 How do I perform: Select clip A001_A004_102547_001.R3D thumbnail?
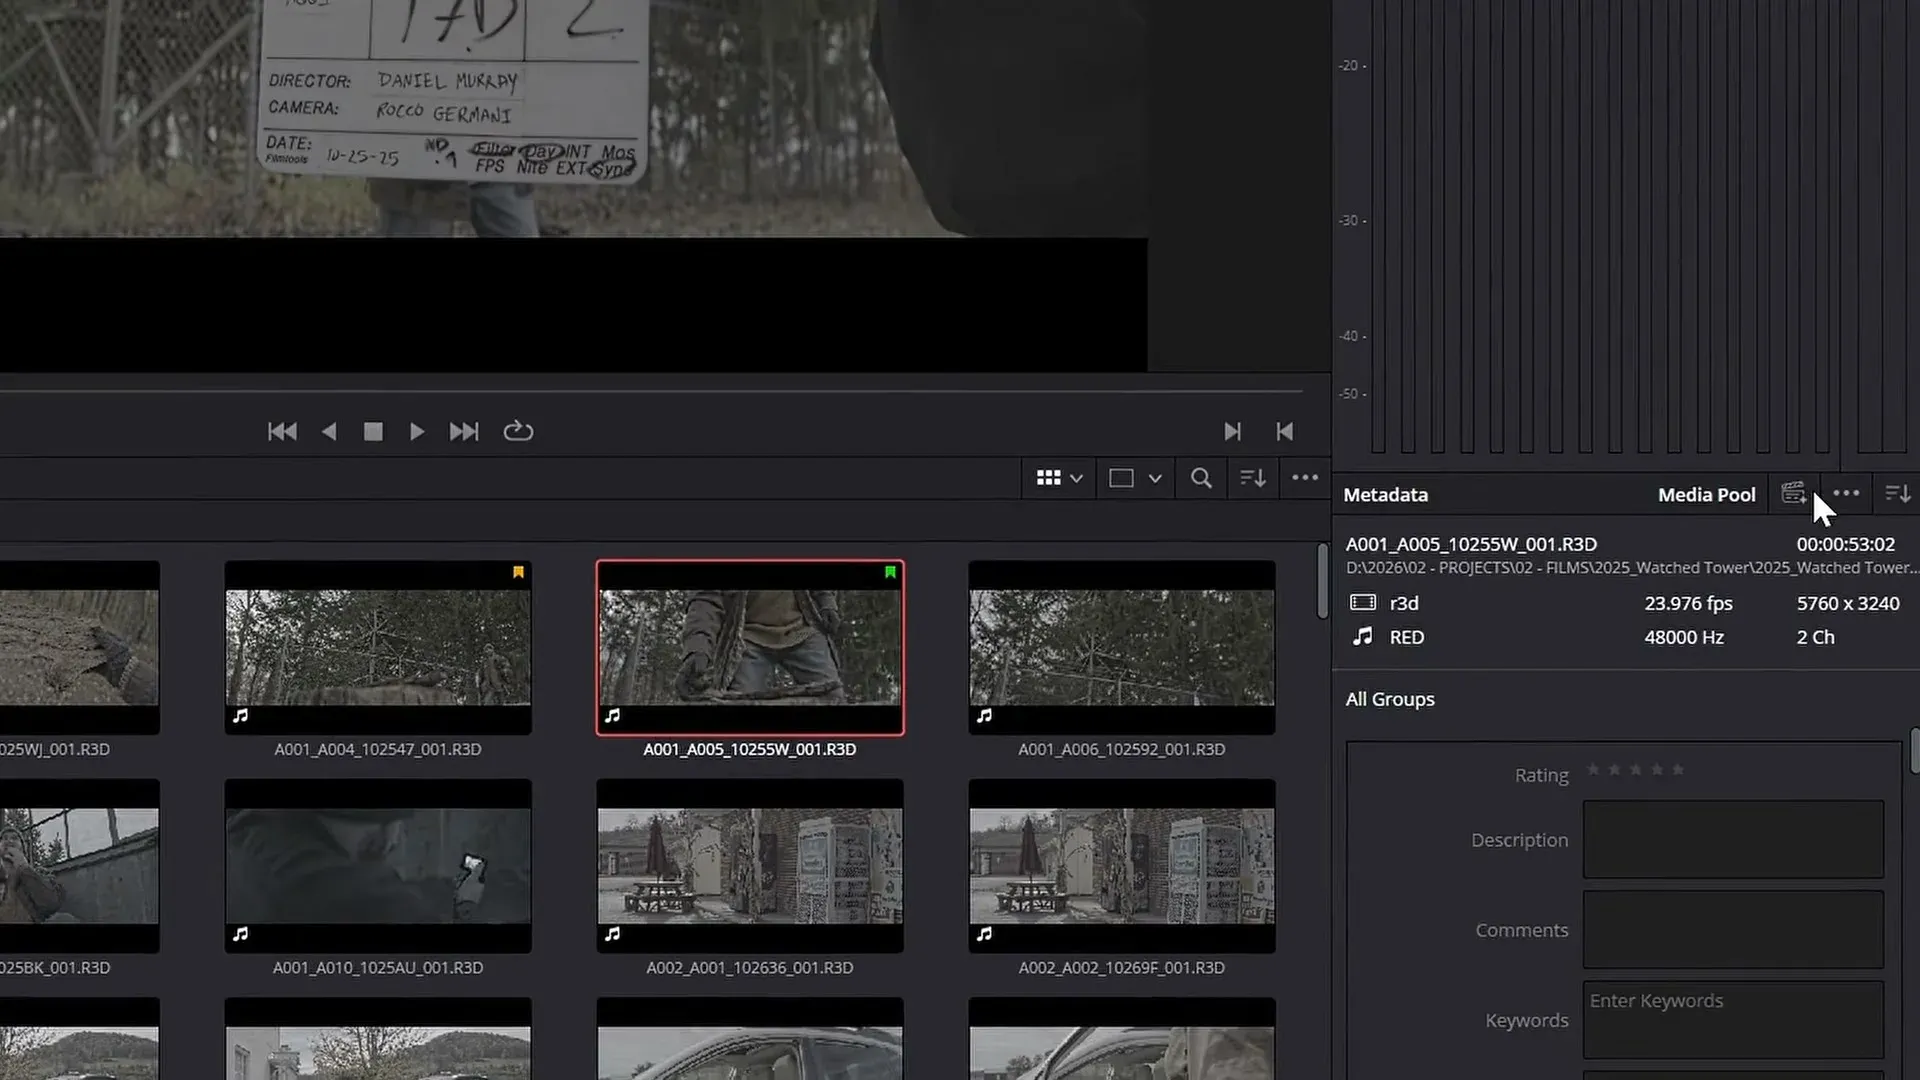tap(378, 647)
